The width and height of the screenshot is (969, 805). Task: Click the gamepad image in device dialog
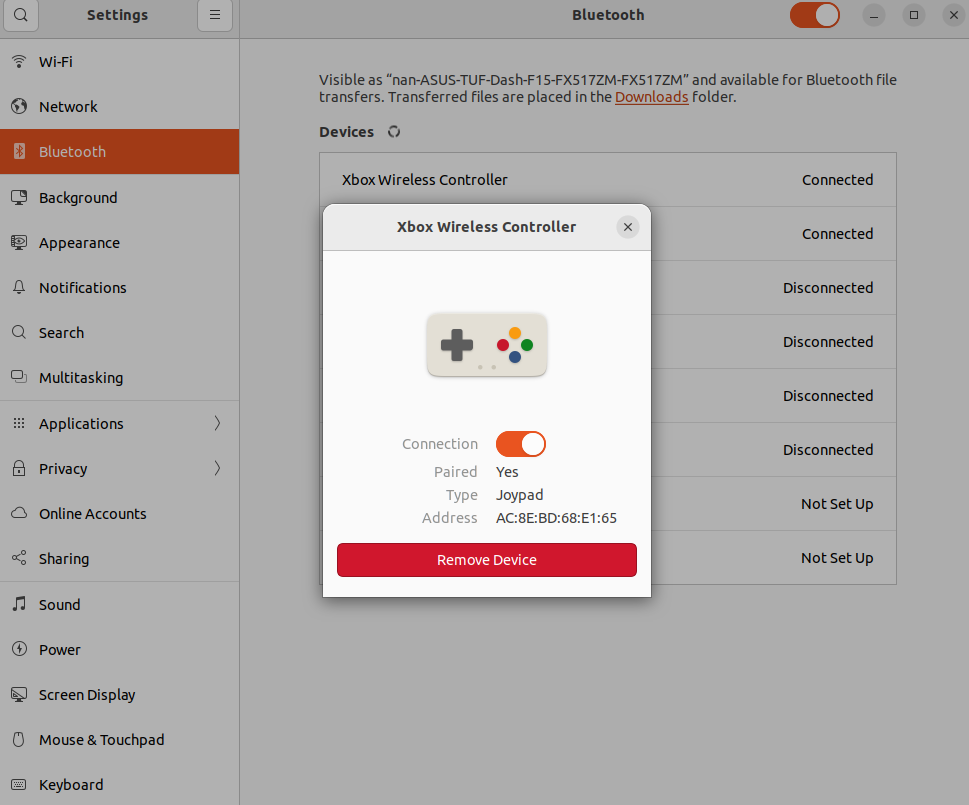coord(487,345)
